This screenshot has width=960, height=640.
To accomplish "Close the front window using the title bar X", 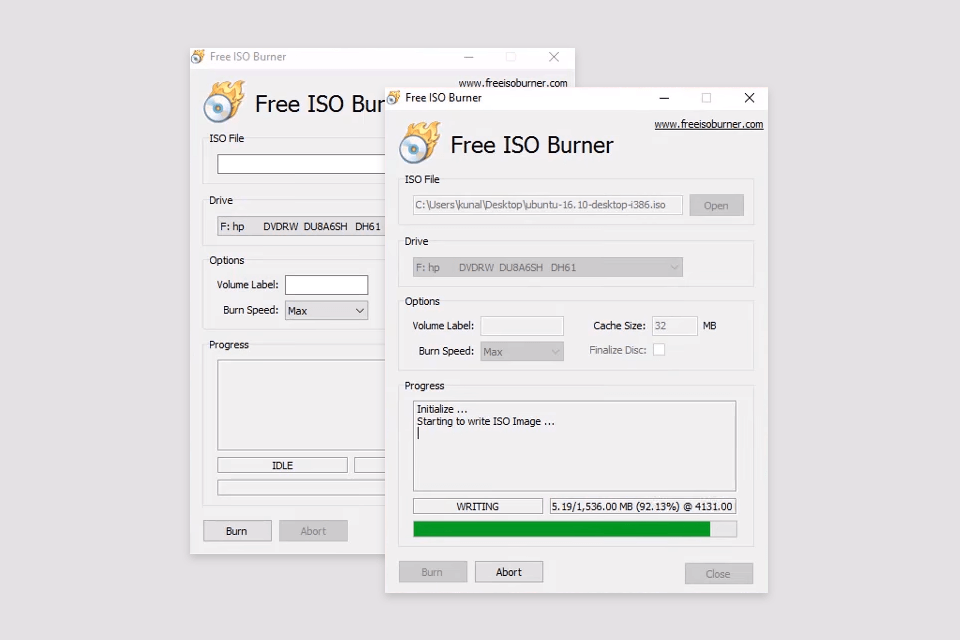I will point(749,98).
